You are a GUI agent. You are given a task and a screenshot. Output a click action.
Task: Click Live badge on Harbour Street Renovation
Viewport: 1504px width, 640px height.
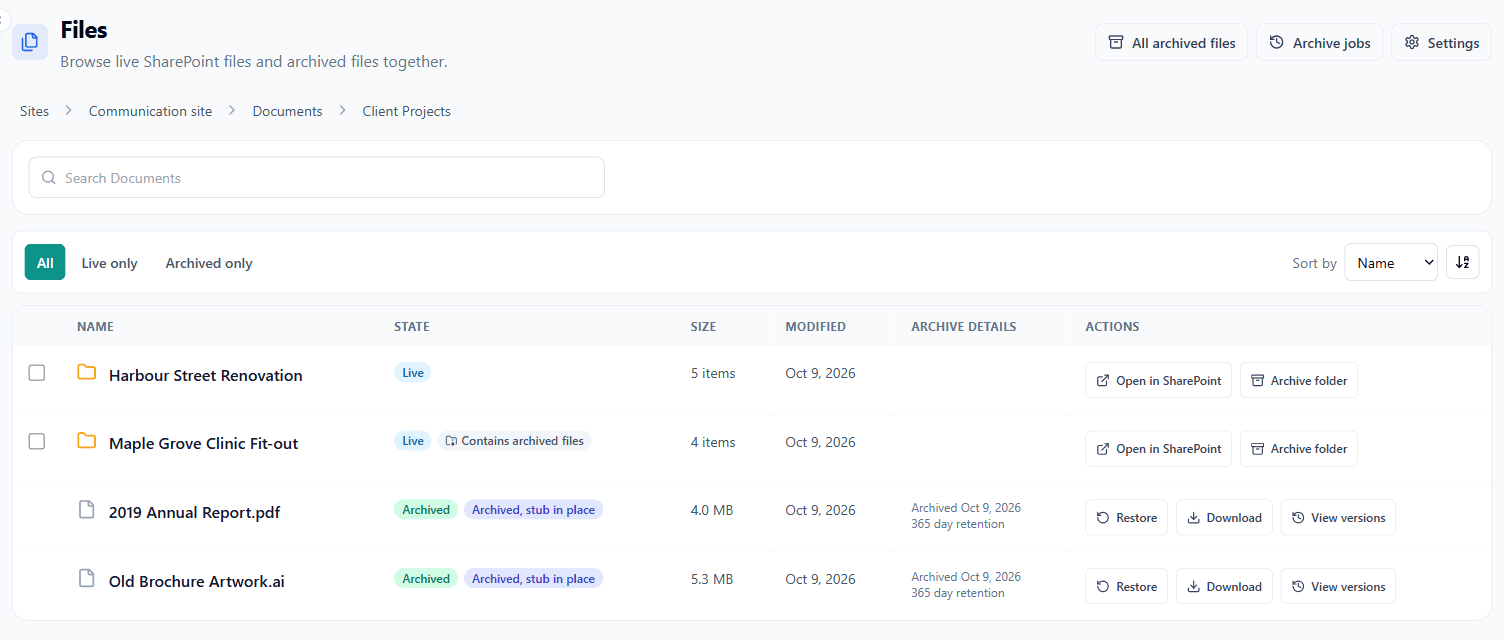click(x=413, y=373)
